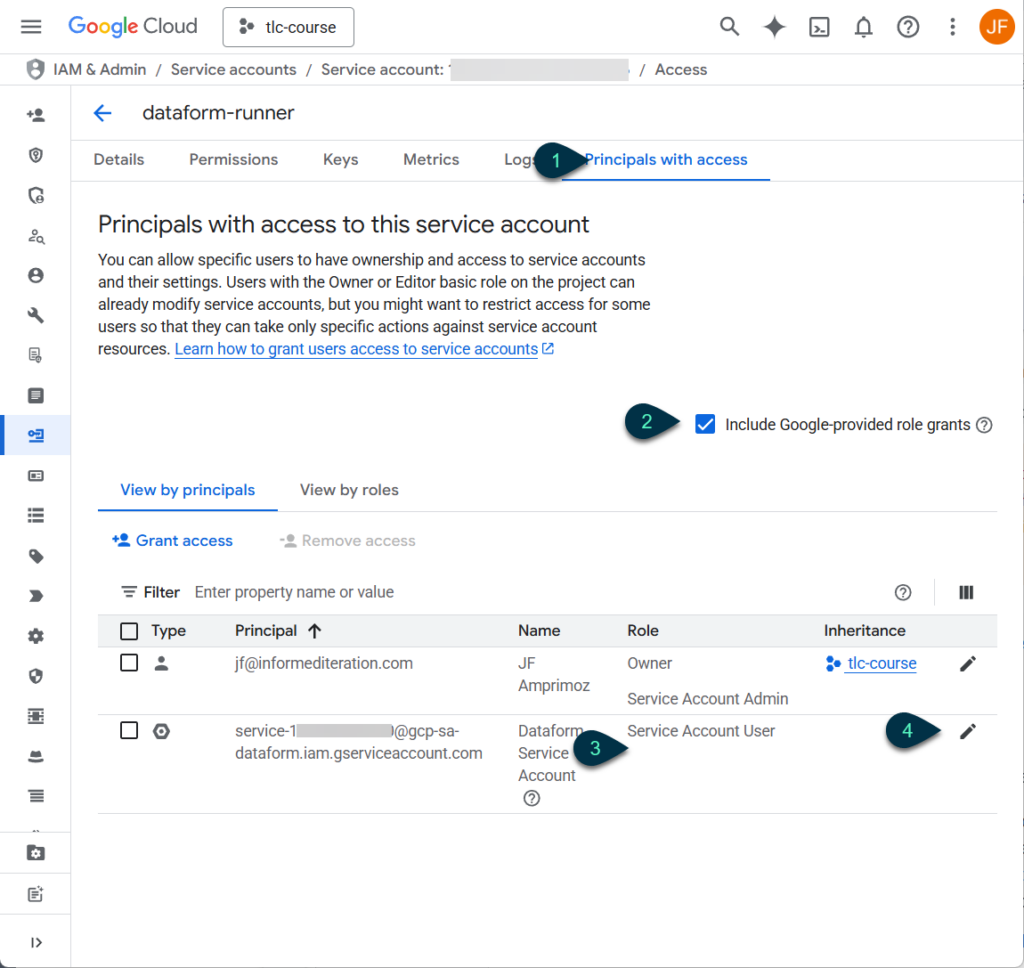Open the Gemini assistant
This screenshot has height=968, width=1024.
(774, 27)
